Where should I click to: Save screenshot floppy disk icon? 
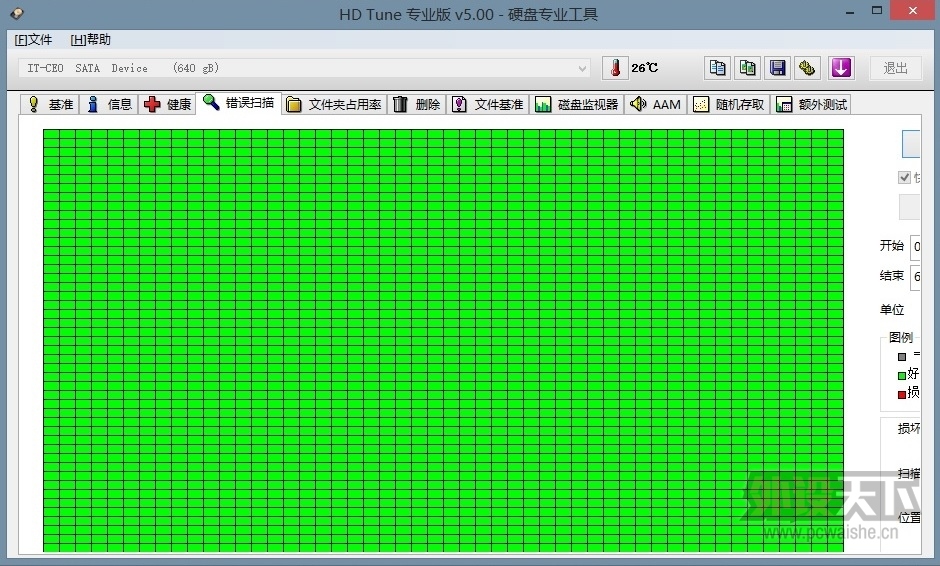[x=778, y=68]
